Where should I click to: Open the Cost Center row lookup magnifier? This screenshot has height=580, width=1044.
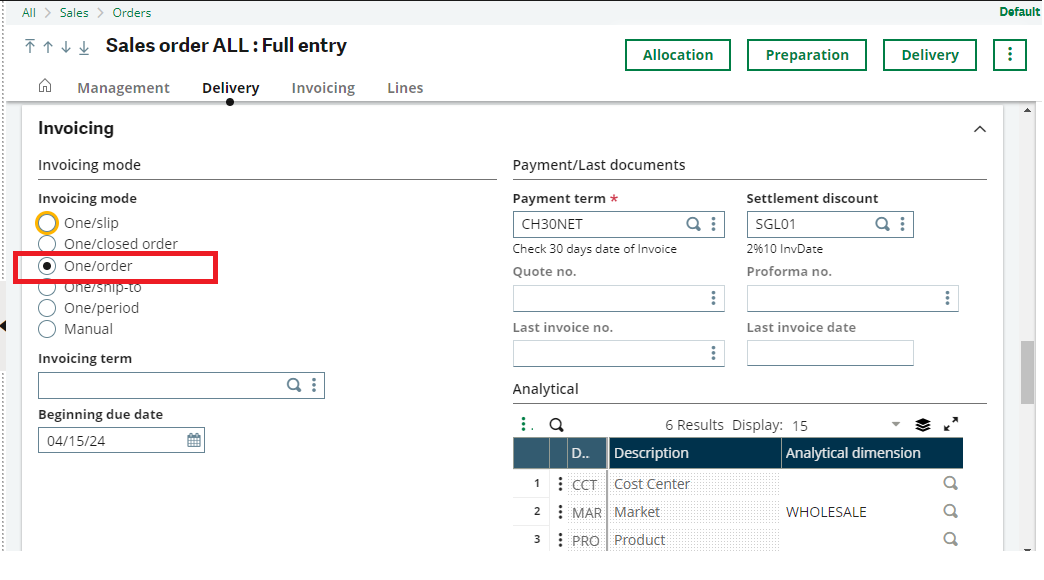coord(950,483)
